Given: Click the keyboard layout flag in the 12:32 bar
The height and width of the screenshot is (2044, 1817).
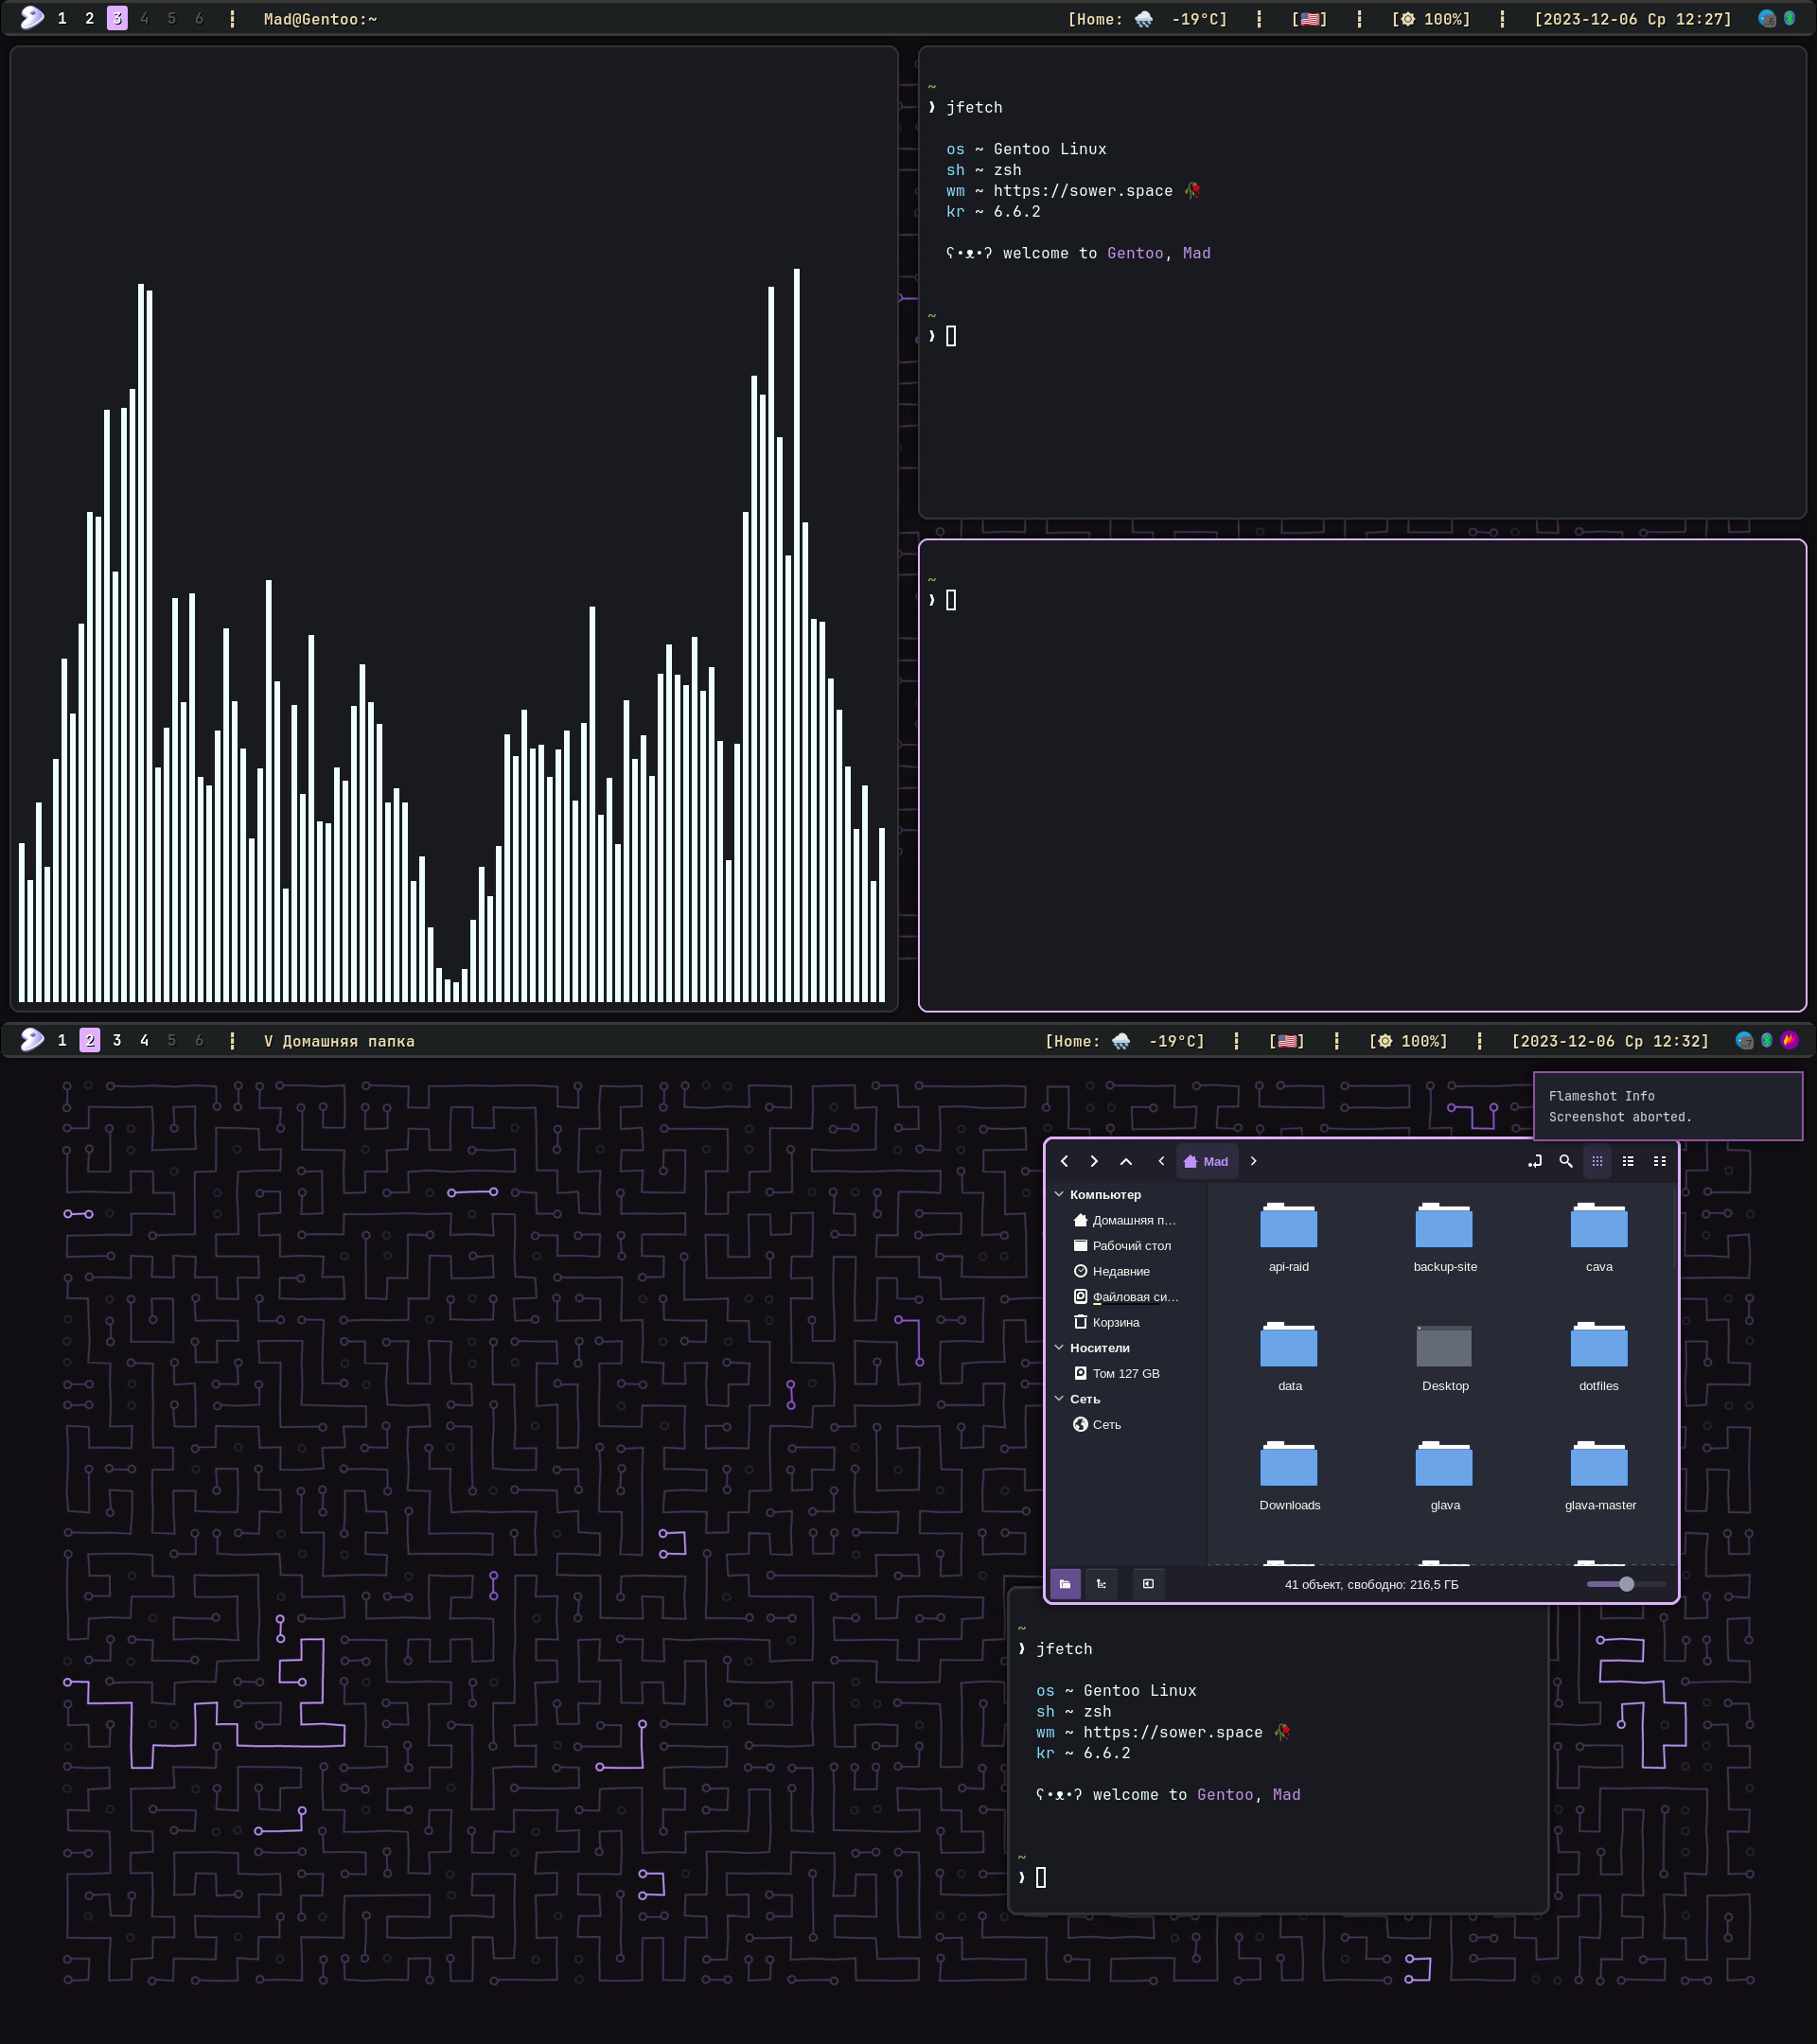Looking at the screenshot, I should [x=1287, y=1041].
